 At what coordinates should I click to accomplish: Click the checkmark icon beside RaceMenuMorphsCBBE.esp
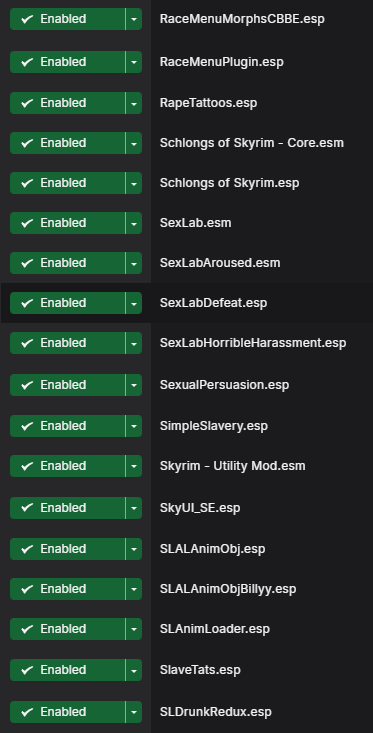[x=27, y=19]
